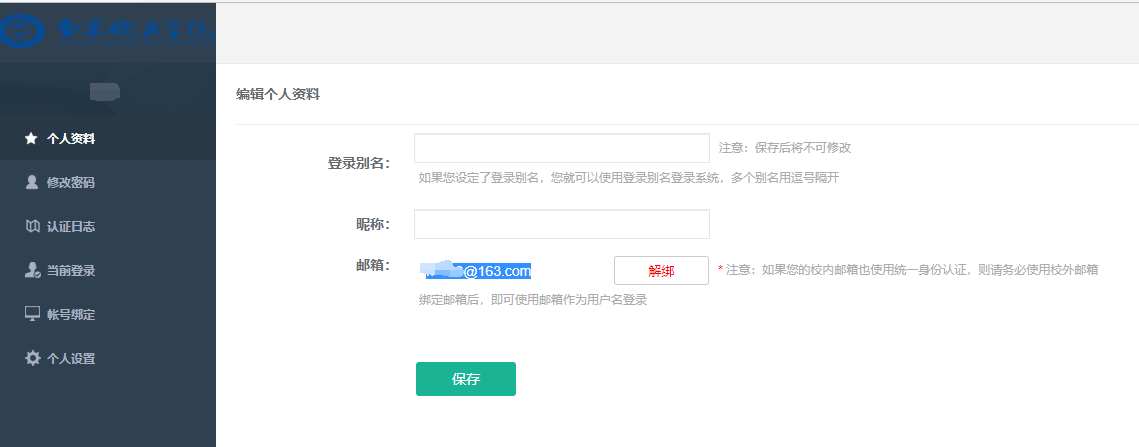Click the blurred username in the sidebar
Viewport: 1139px width, 447px height.
point(105,92)
